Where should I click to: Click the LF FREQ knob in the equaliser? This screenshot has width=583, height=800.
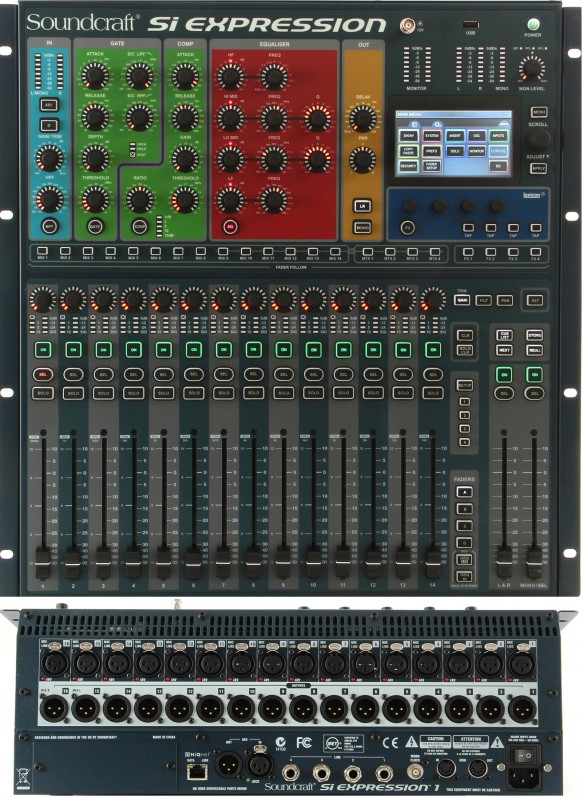point(274,200)
